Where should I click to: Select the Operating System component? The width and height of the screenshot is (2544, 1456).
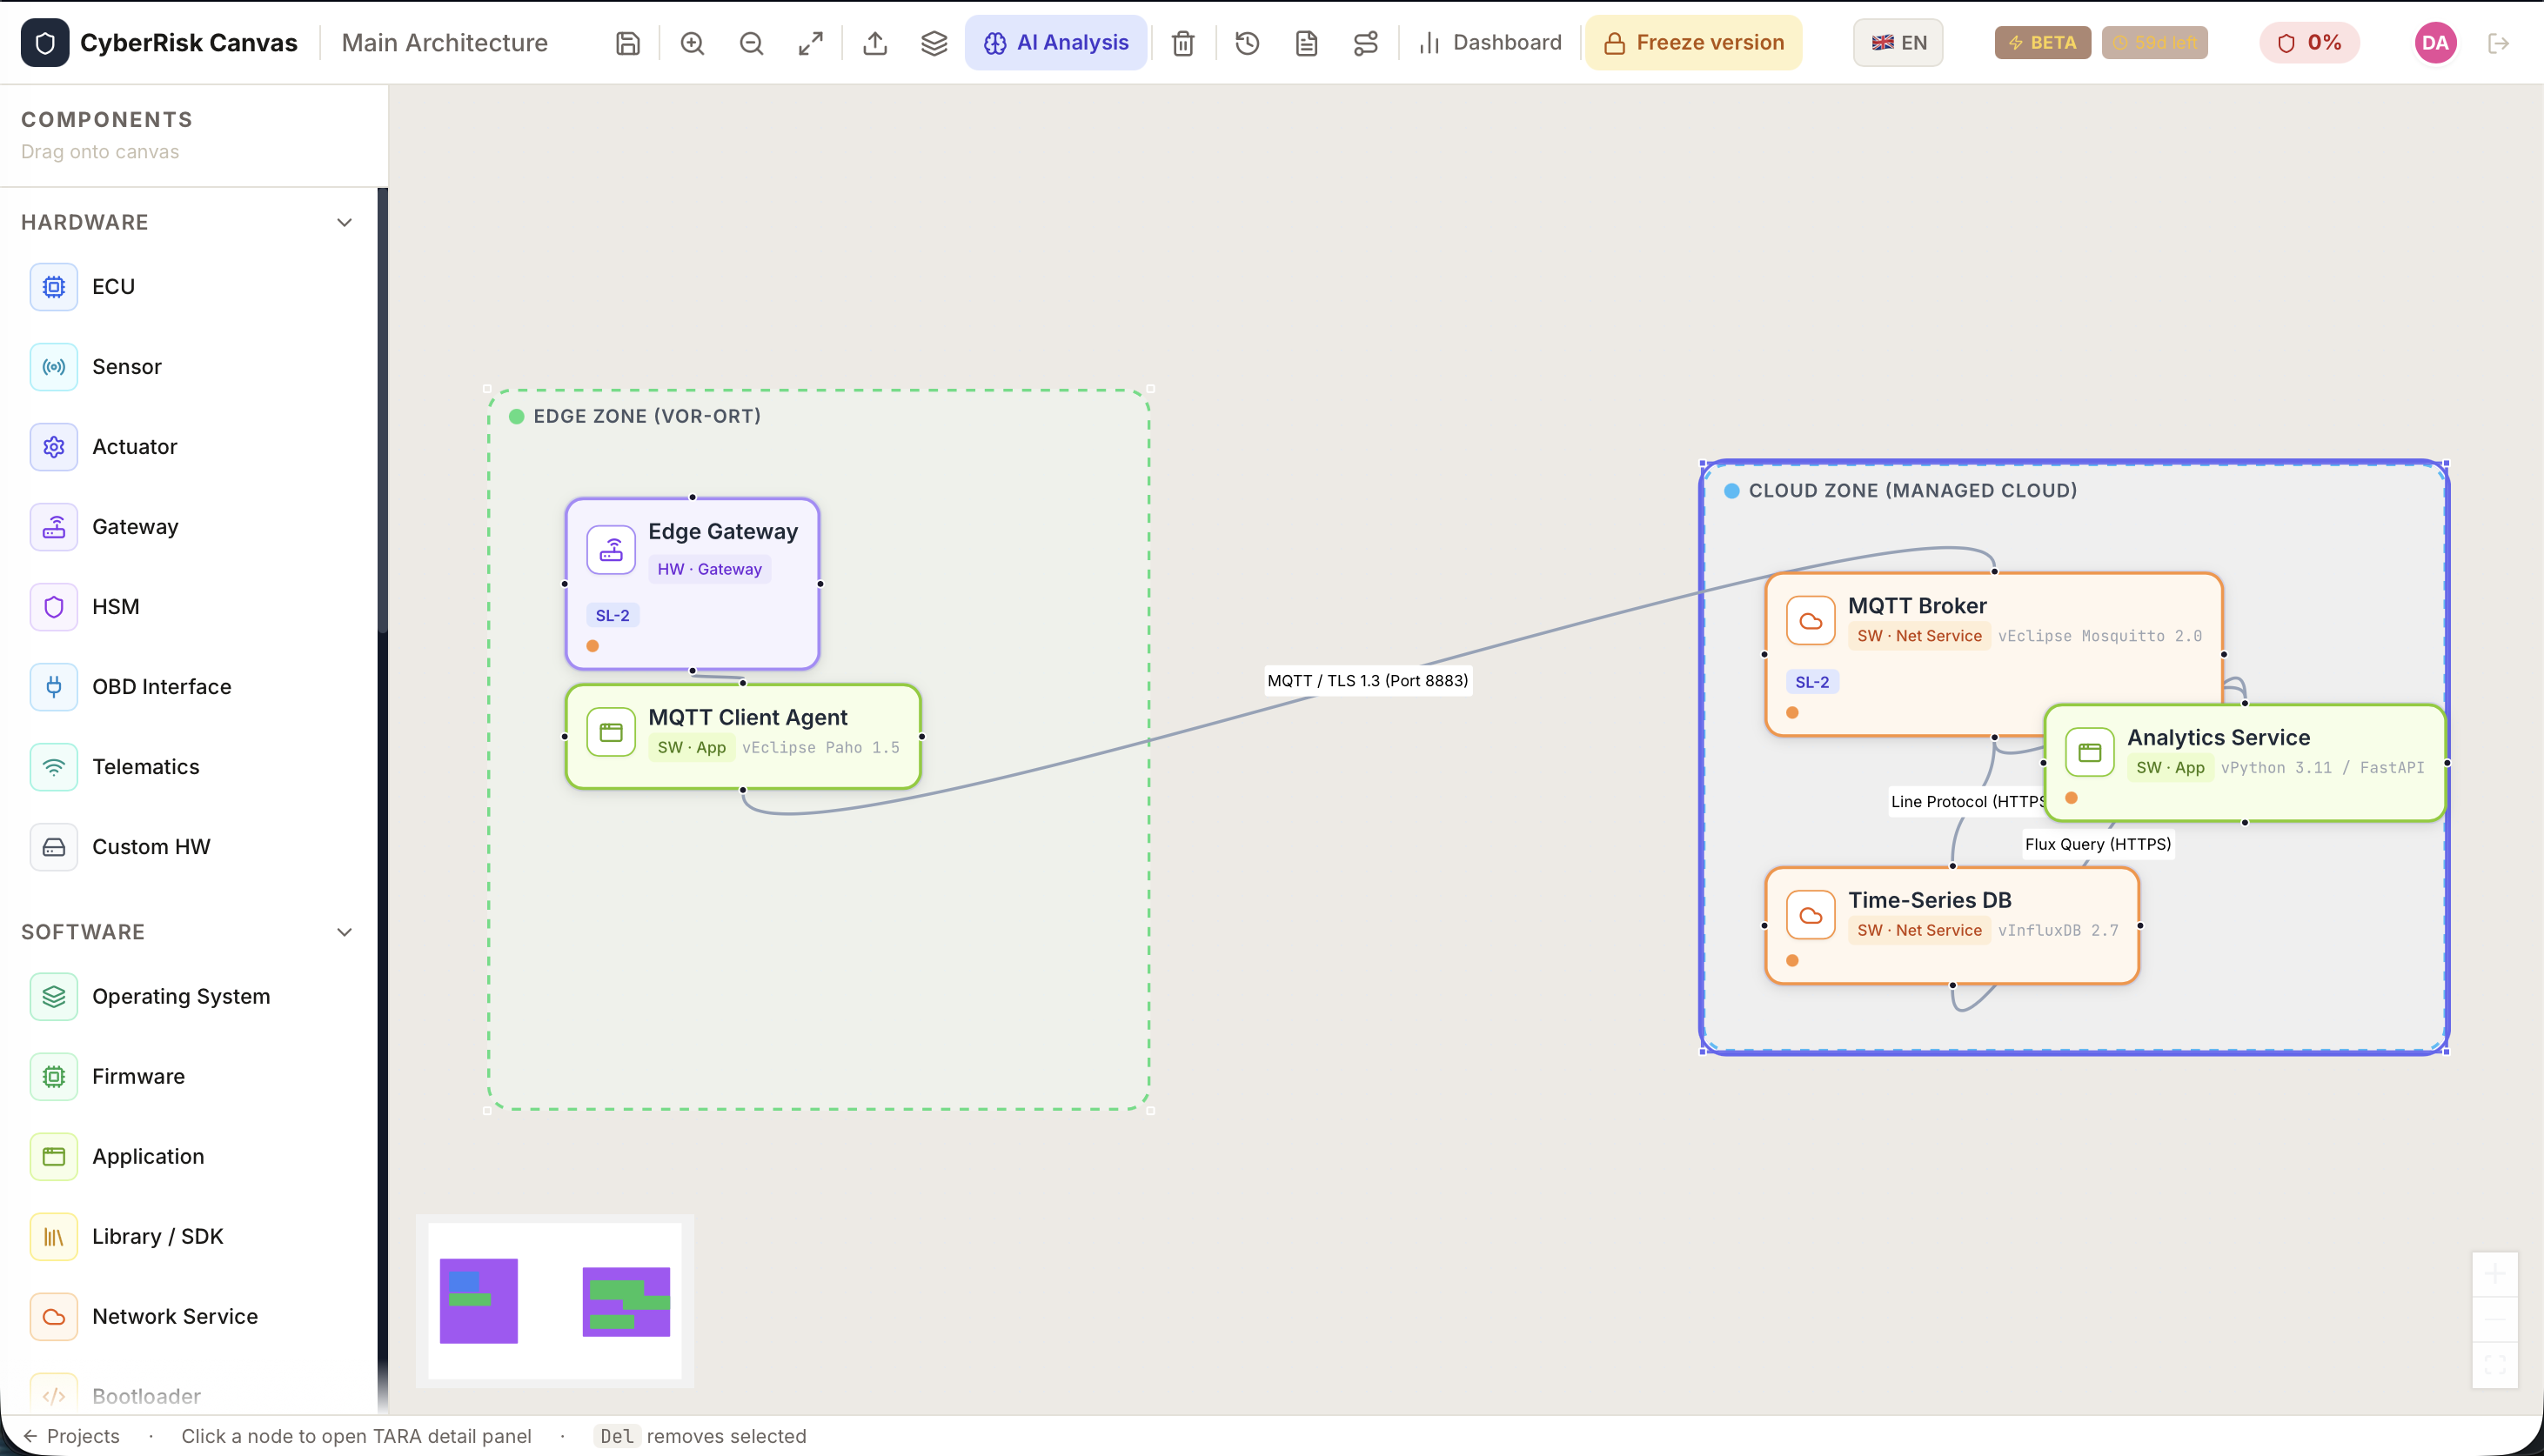tap(189, 997)
